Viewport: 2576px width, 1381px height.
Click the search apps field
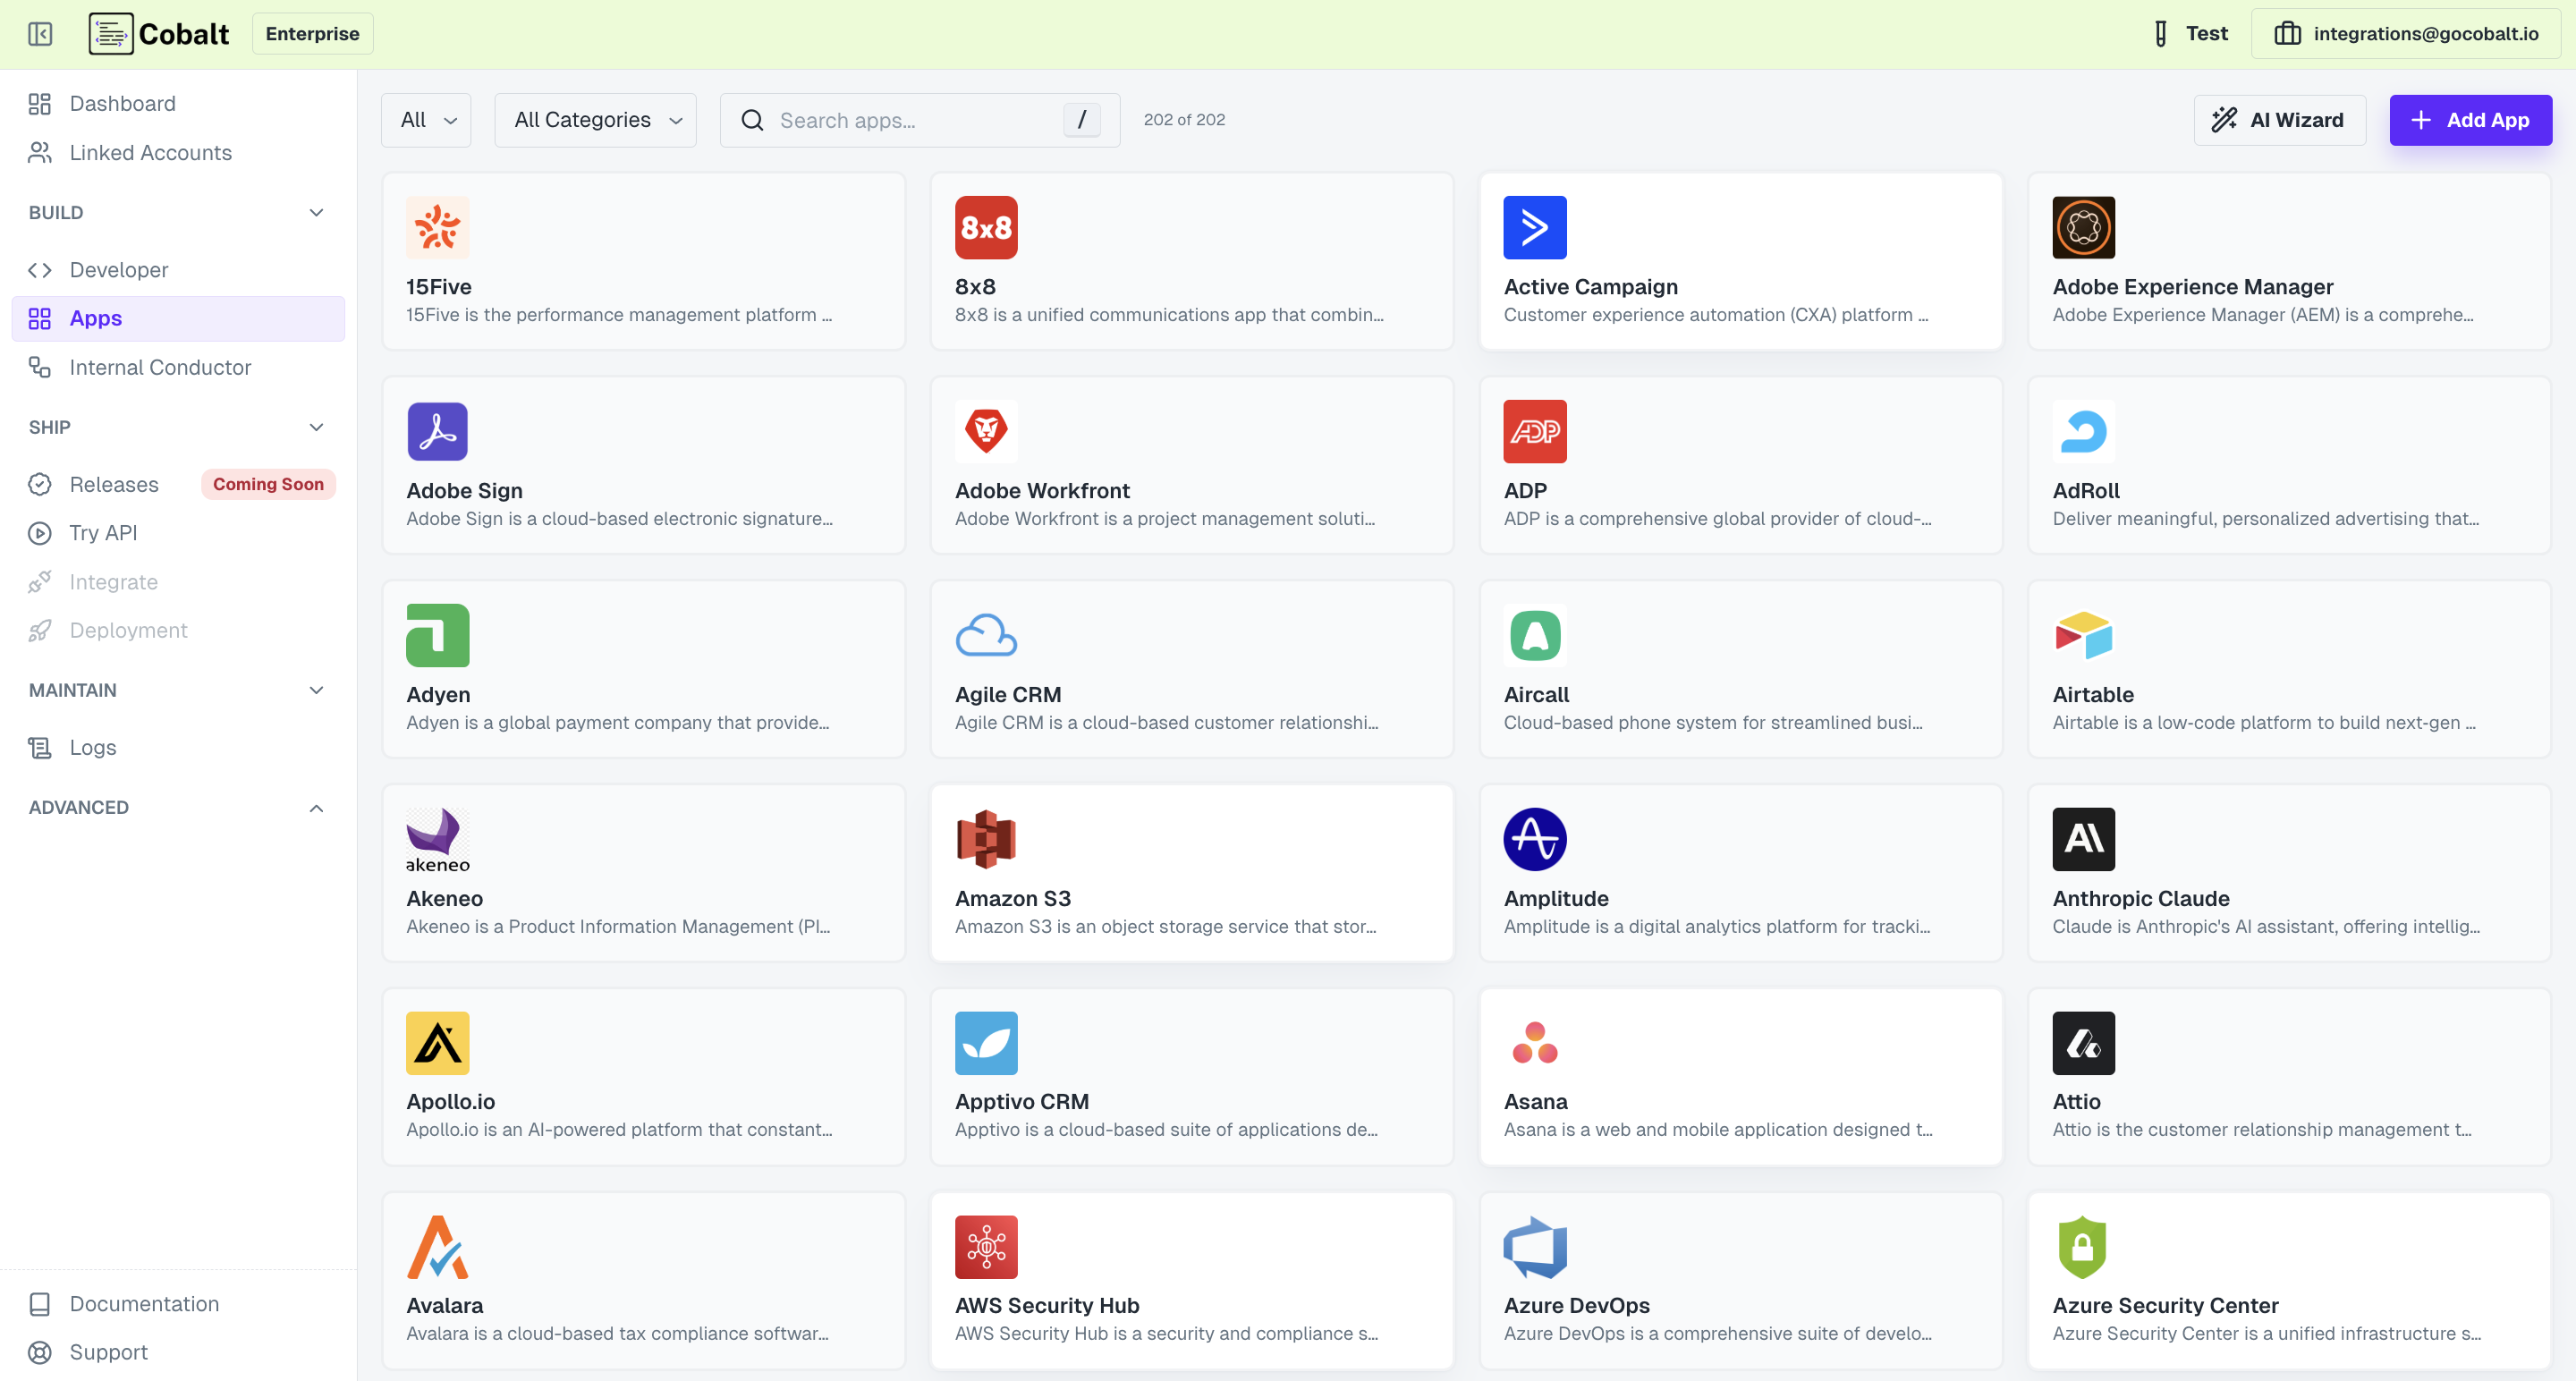point(900,119)
